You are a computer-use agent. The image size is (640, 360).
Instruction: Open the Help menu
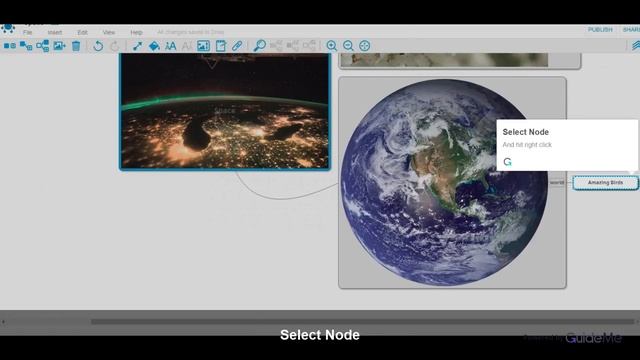coord(136,32)
